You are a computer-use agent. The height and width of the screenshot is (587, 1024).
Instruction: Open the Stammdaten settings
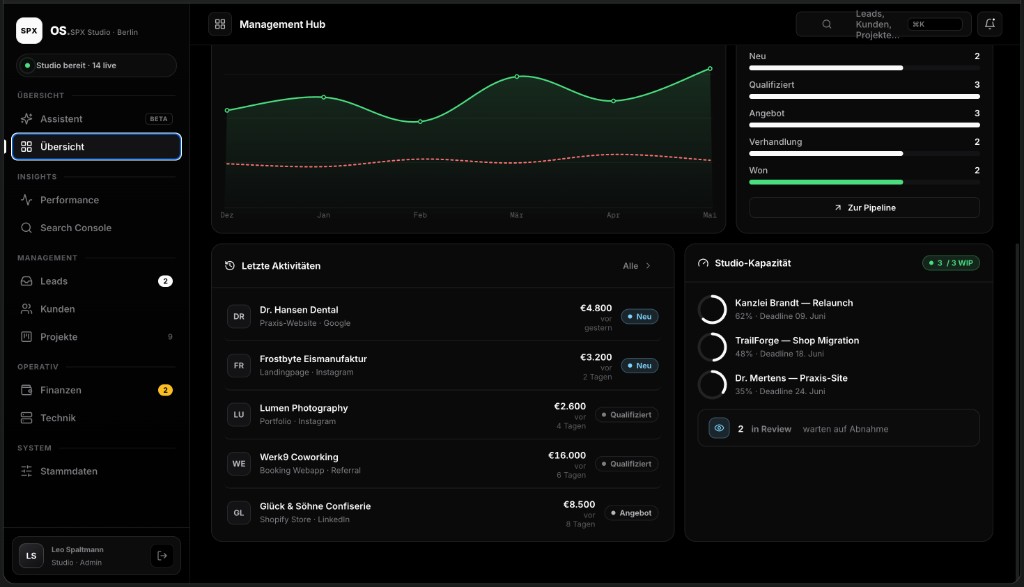coord(96,471)
